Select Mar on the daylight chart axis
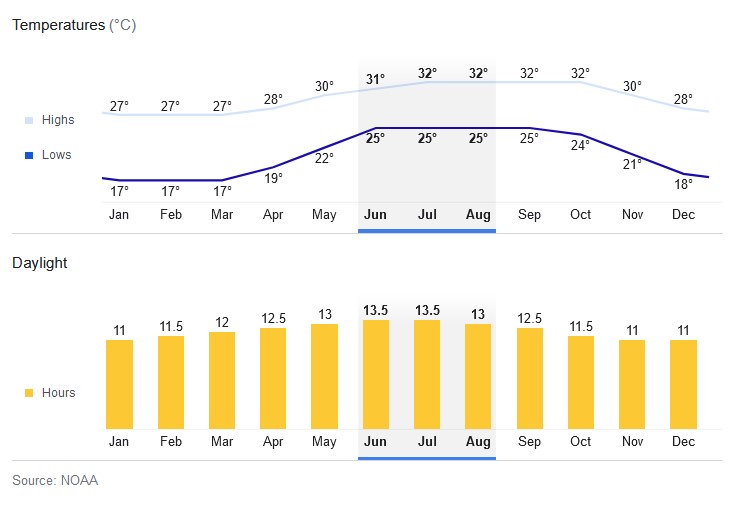This screenshot has width=750, height=507. tap(222, 441)
